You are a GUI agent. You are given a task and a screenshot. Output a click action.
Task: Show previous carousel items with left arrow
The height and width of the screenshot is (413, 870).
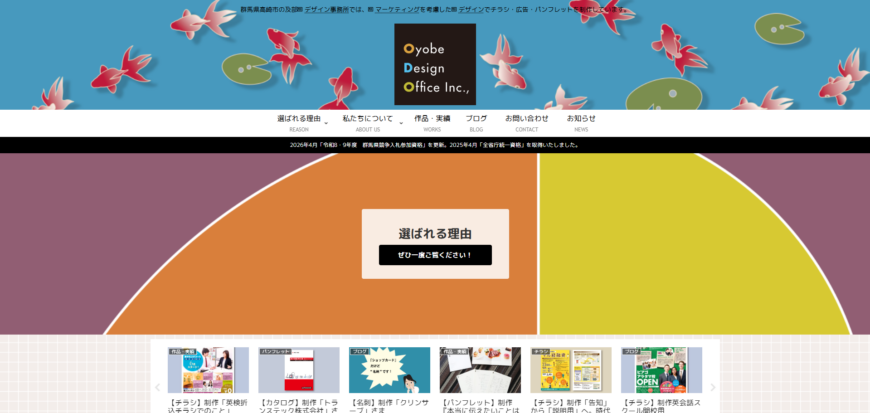(x=158, y=387)
